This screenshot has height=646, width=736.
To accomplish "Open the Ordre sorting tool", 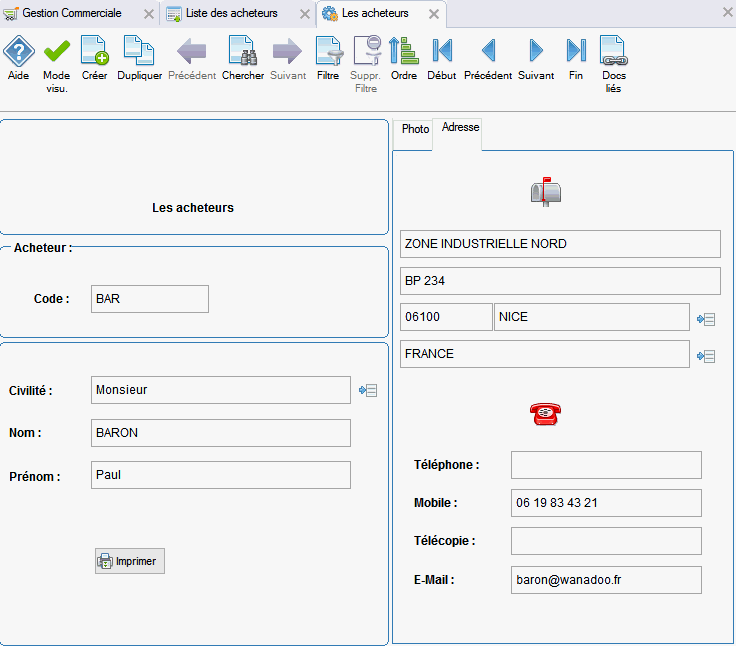I will pyautogui.click(x=404, y=59).
